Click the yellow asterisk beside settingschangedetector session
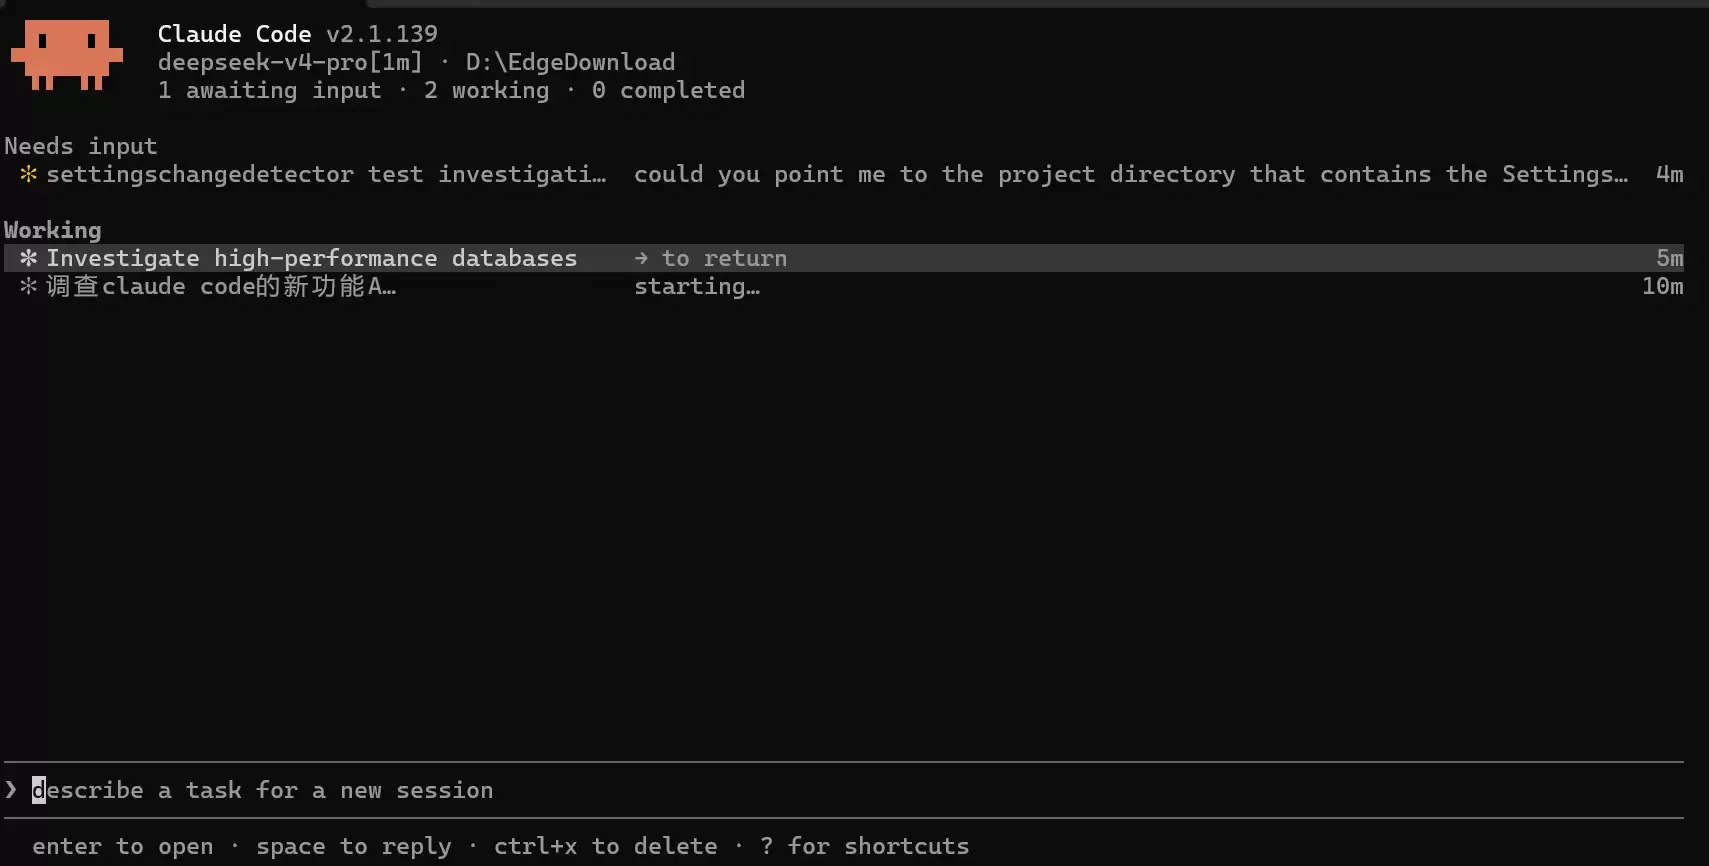Screen dimensions: 1709x866 click(28, 174)
